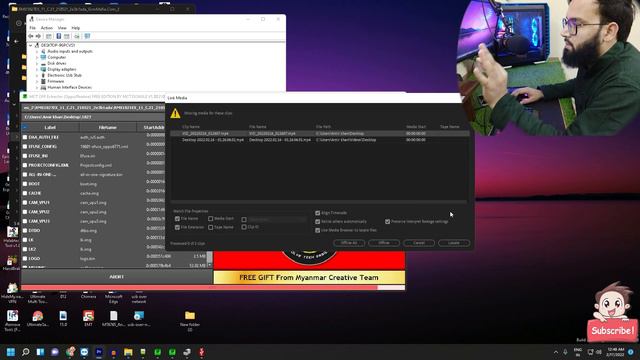
Task: Check the DTBO partition row checkbox
Action: (x=25, y=231)
